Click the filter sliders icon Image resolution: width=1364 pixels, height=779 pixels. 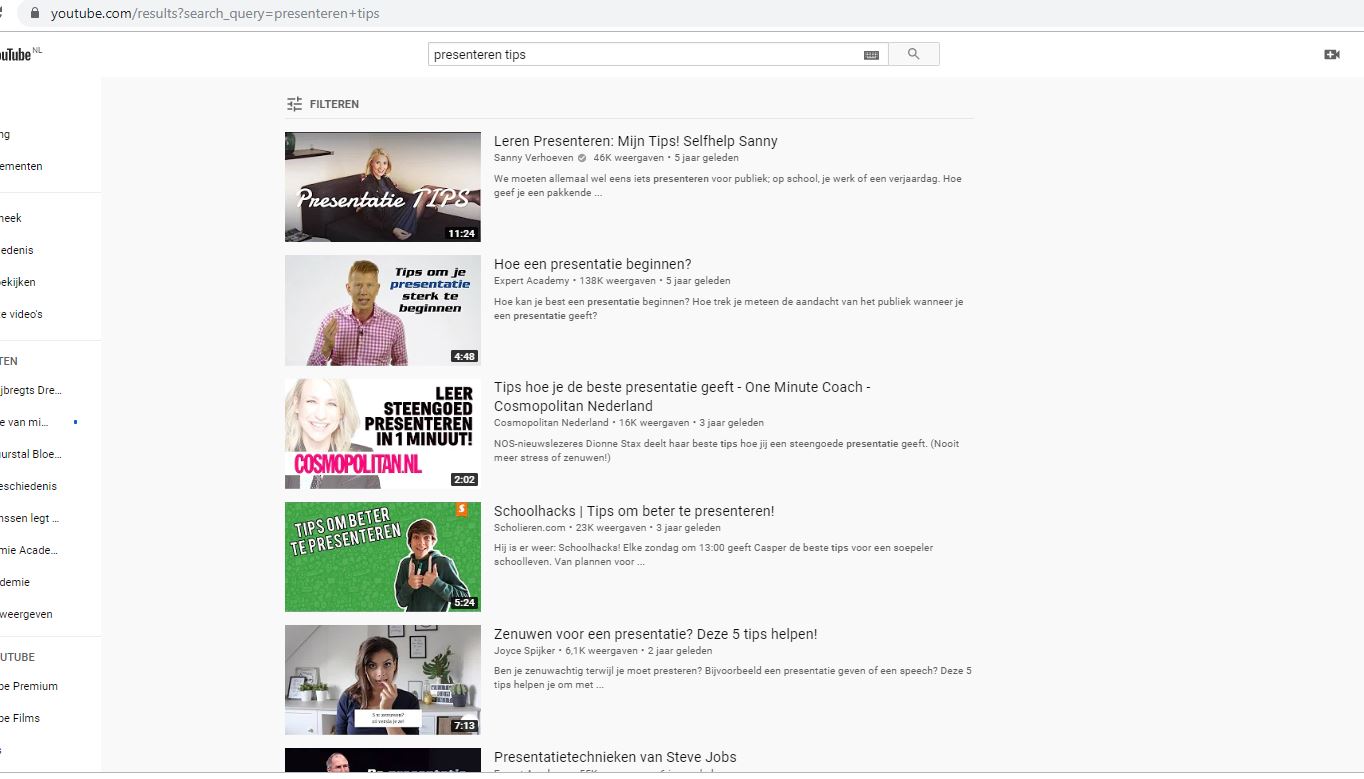click(294, 104)
